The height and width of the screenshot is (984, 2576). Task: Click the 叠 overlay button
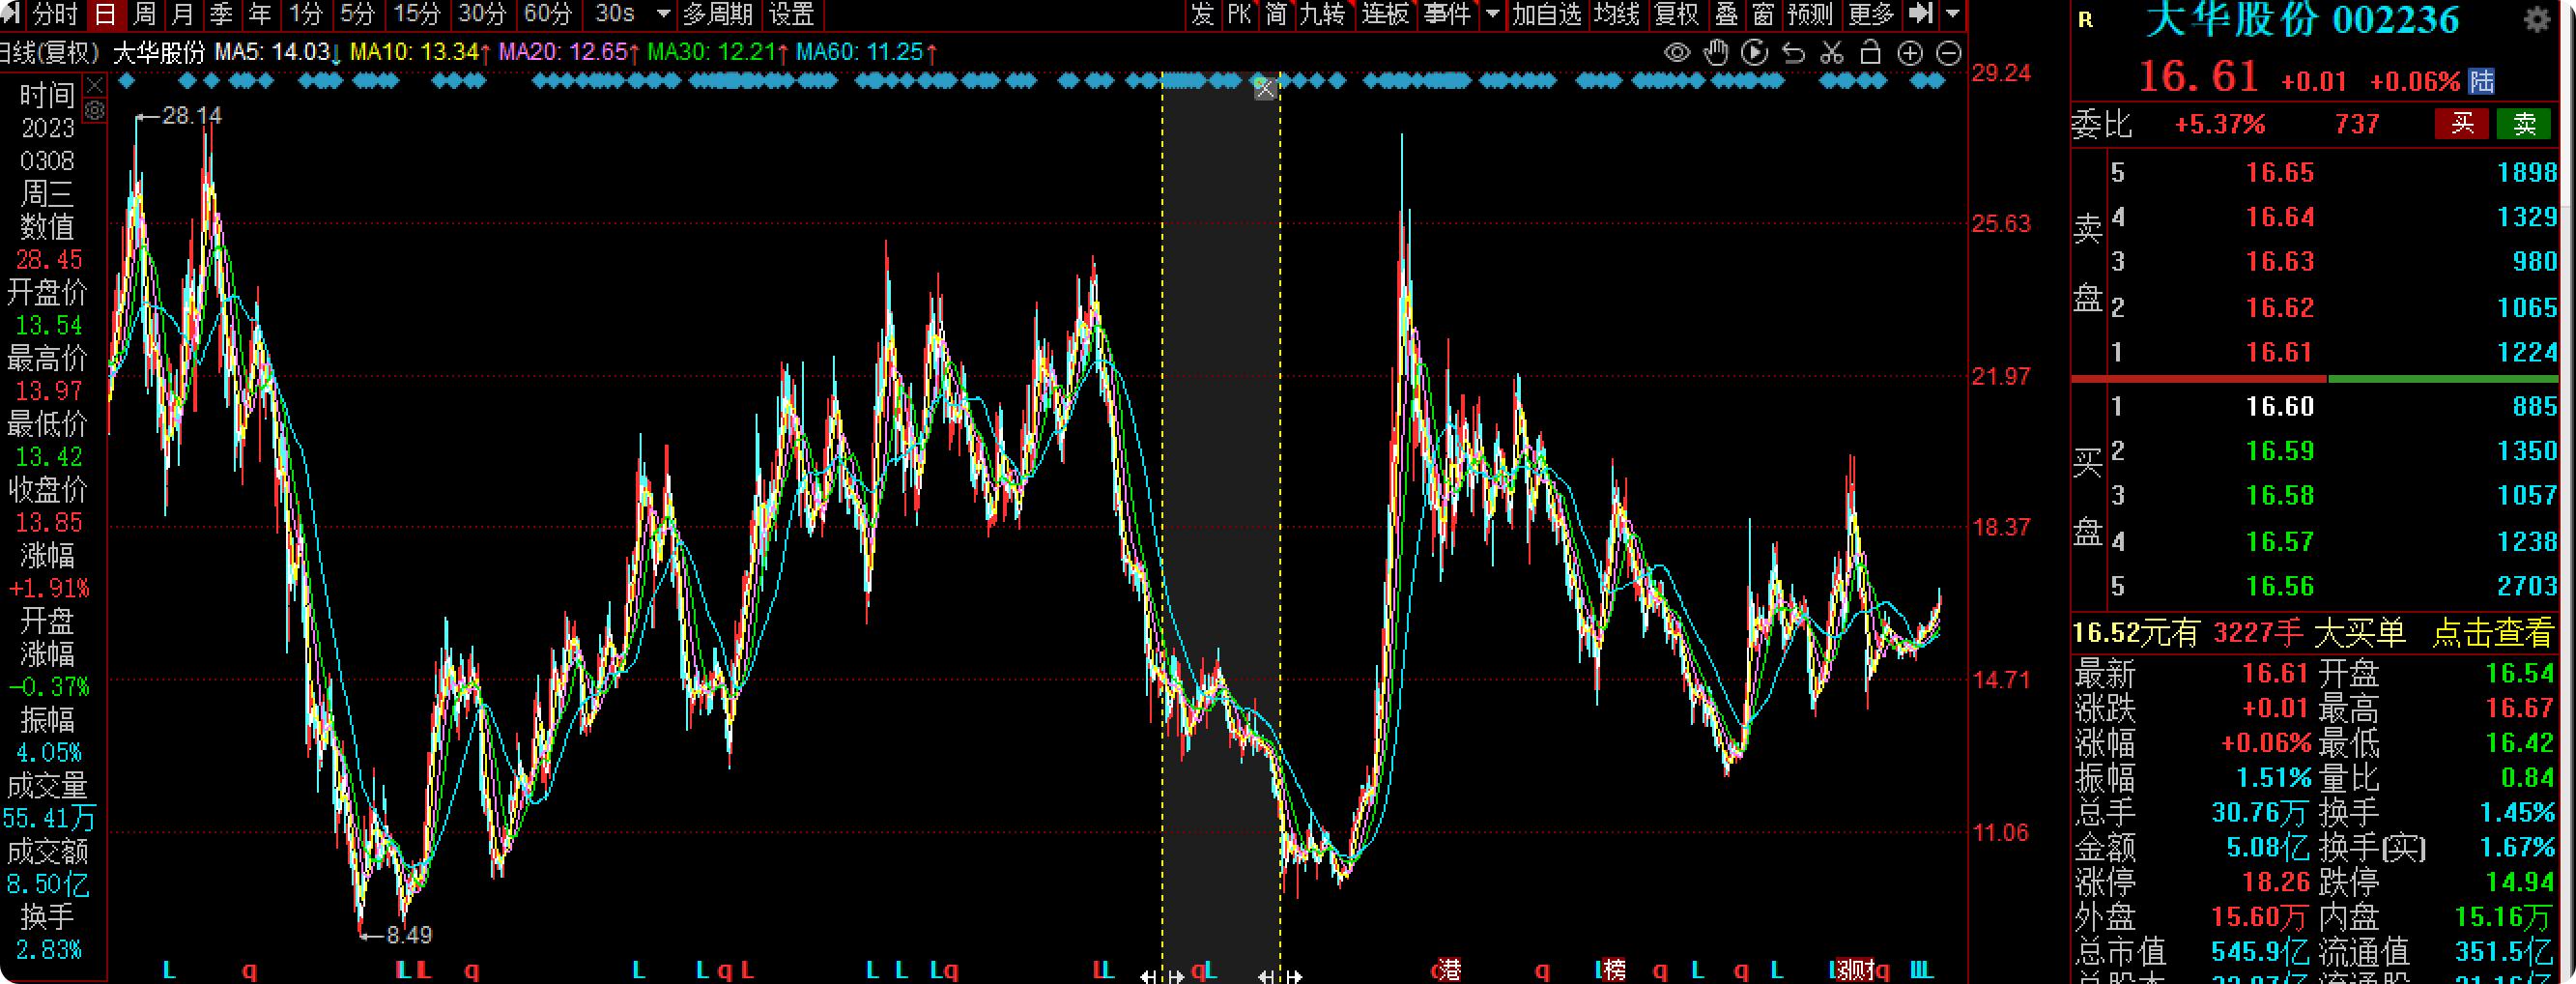[x=1727, y=14]
